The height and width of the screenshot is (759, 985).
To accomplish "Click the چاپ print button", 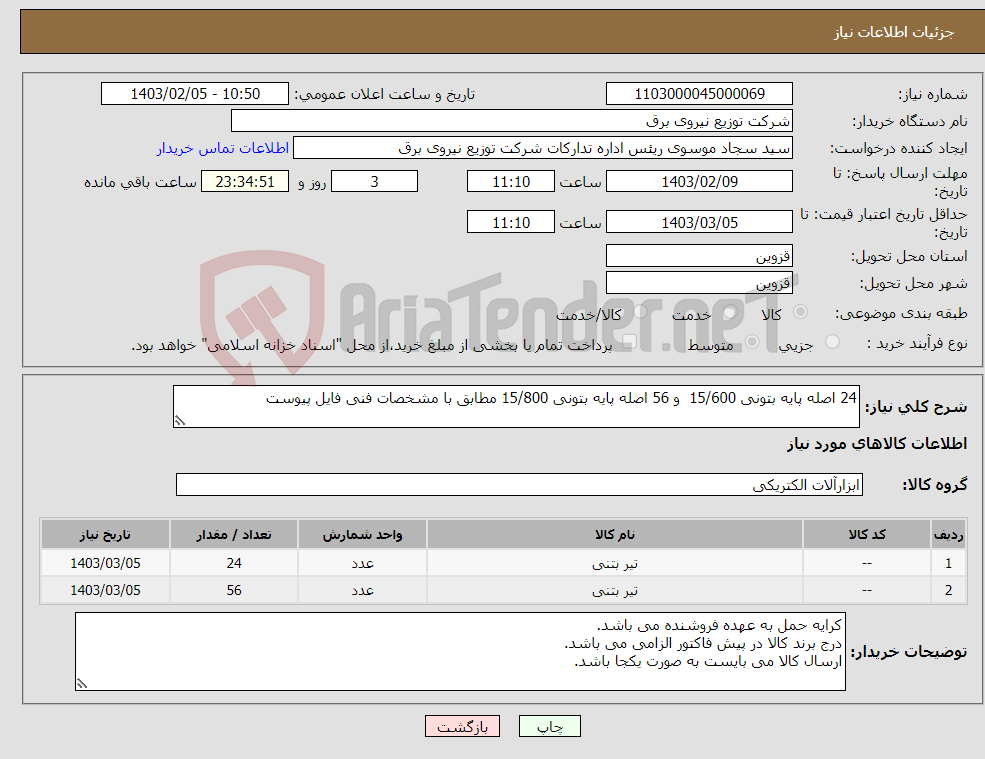I will tap(550, 726).
